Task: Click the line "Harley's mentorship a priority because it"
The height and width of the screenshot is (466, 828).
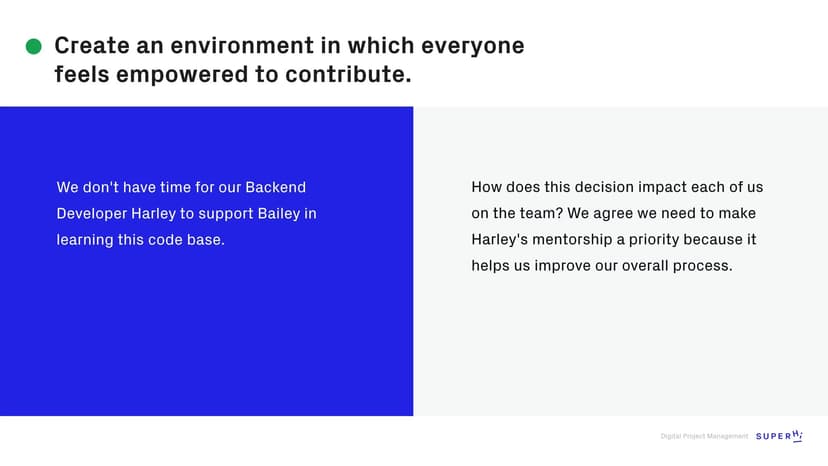Action: click(614, 240)
